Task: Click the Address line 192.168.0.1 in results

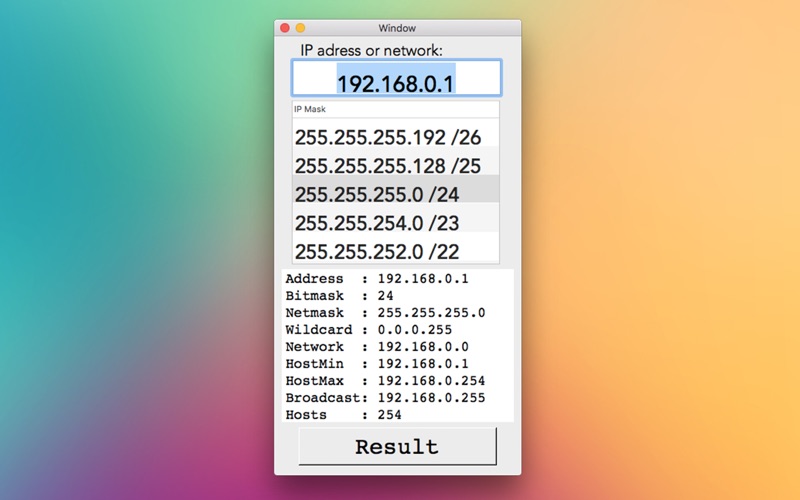Action: coord(377,279)
